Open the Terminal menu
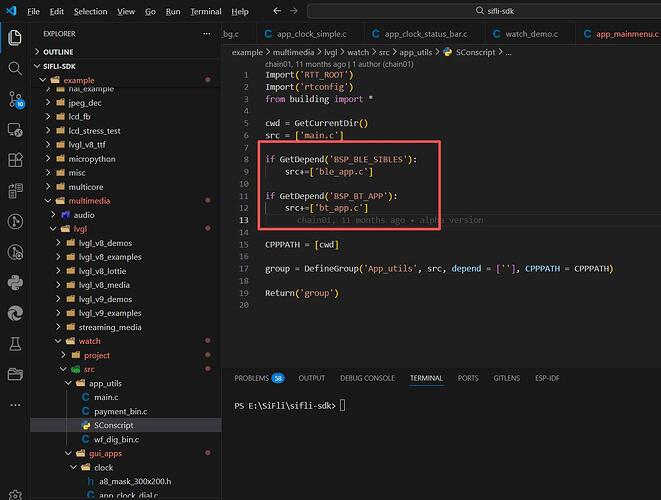This screenshot has height=500, width=661. (206, 11)
